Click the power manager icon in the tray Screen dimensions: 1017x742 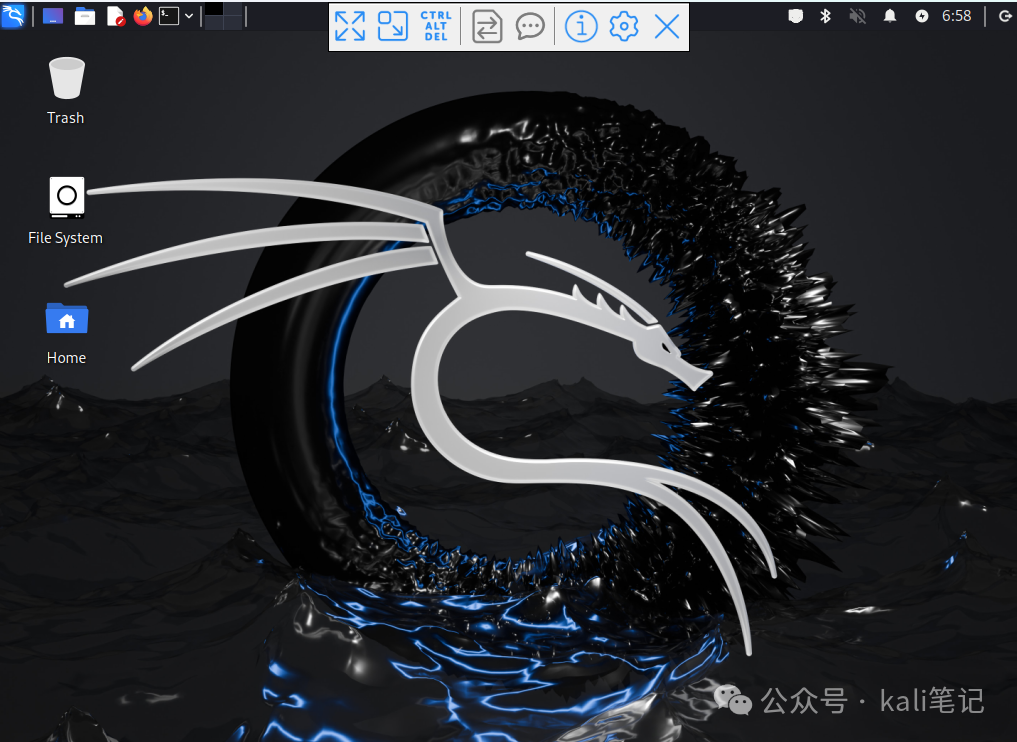click(922, 16)
